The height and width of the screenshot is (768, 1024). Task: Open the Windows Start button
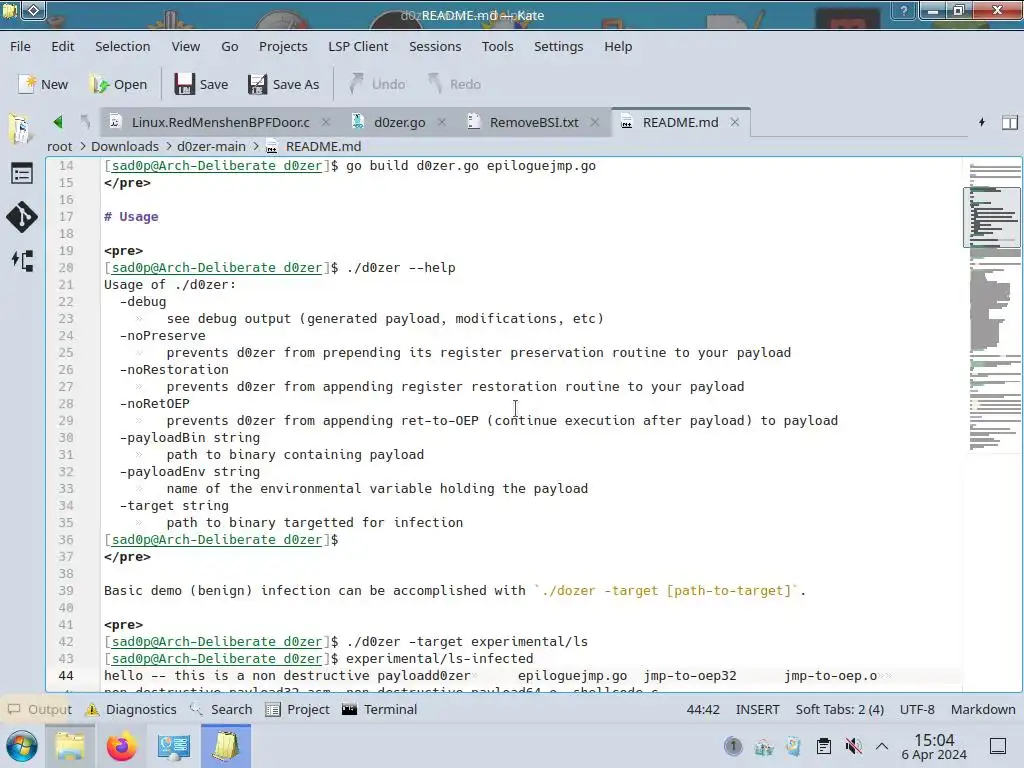(x=22, y=746)
